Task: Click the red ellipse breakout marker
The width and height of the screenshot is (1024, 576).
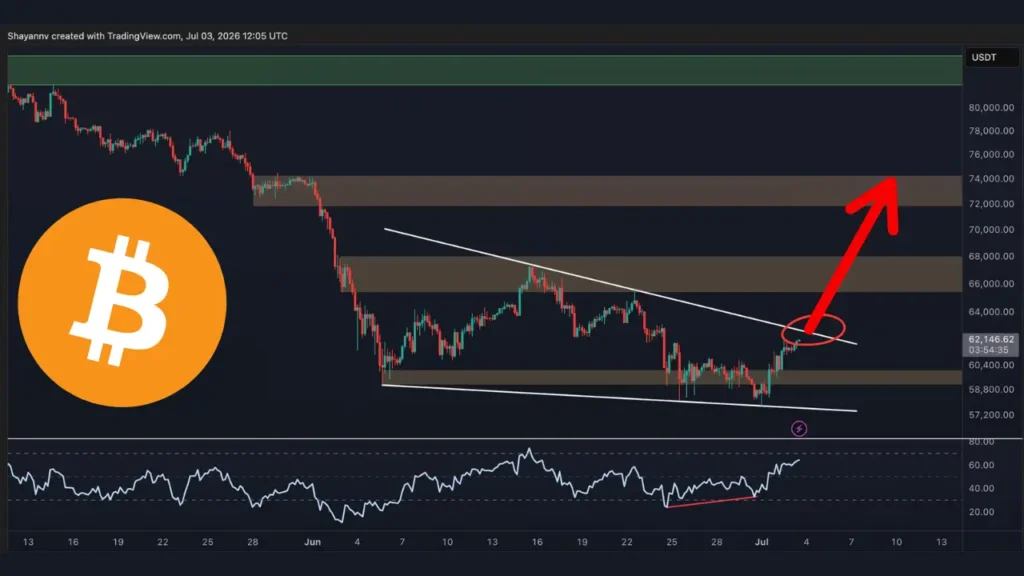Action: coord(813,329)
